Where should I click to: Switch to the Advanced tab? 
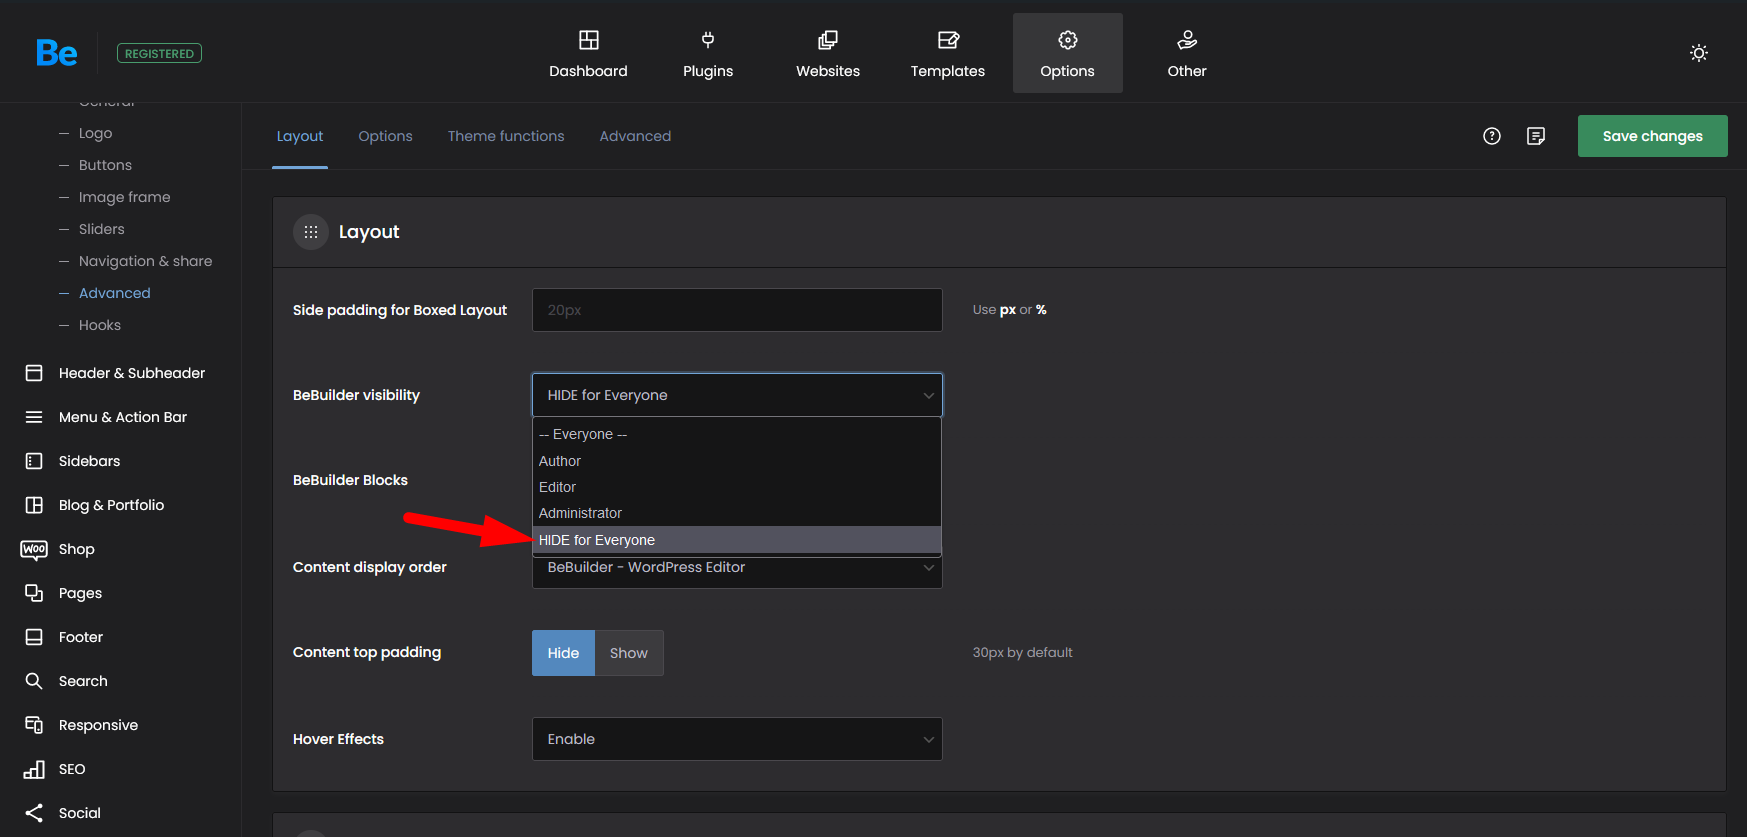tap(635, 136)
